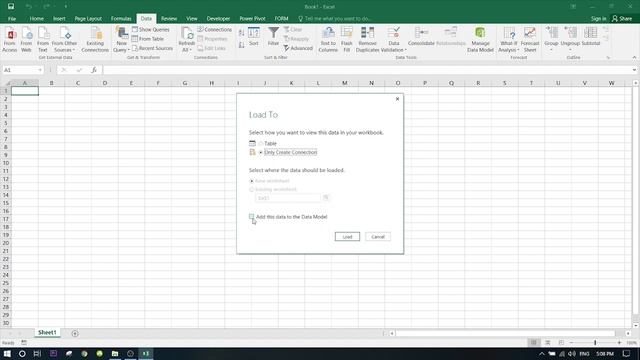640x360 pixels.
Task: Click Show Queries in Get & Transform
Action: tap(151, 29)
